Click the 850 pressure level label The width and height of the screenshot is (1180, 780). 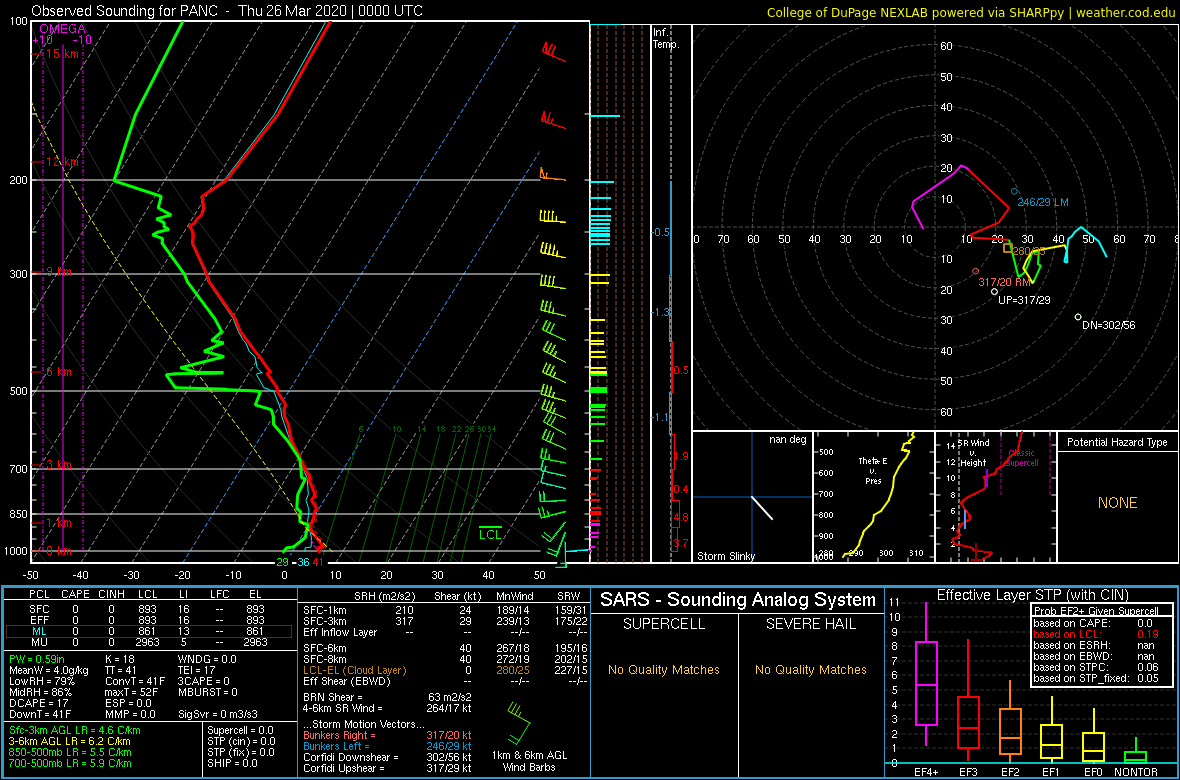(18, 515)
